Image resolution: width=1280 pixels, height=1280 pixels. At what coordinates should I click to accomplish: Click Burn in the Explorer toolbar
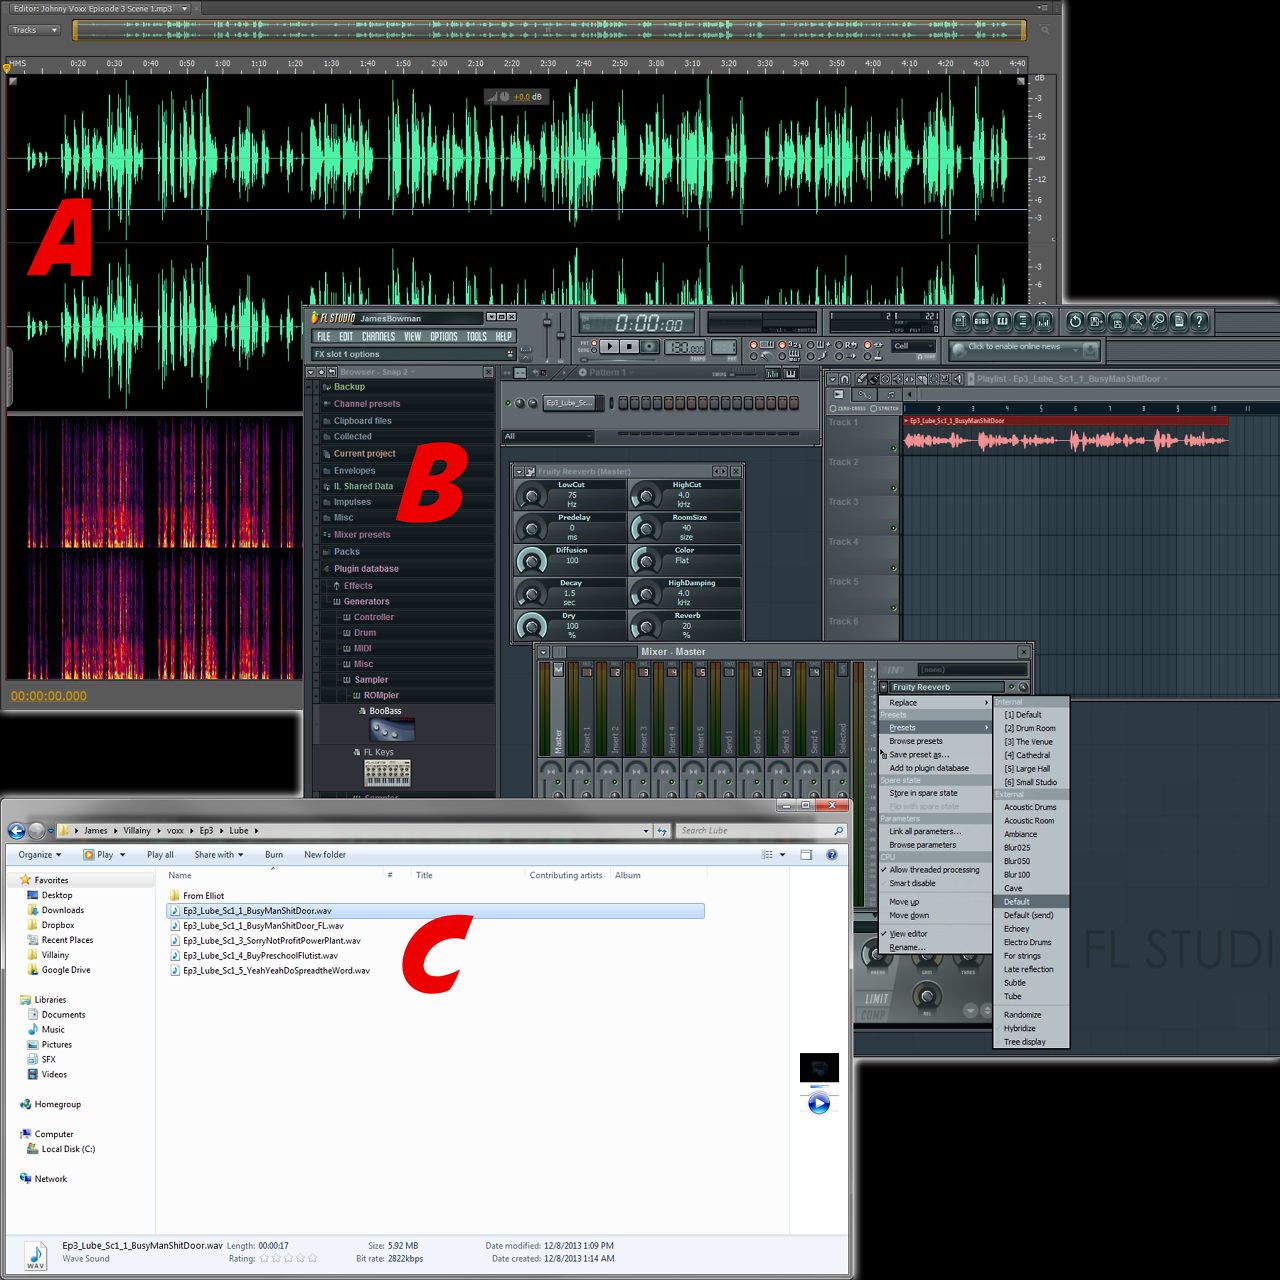(274, 855)
